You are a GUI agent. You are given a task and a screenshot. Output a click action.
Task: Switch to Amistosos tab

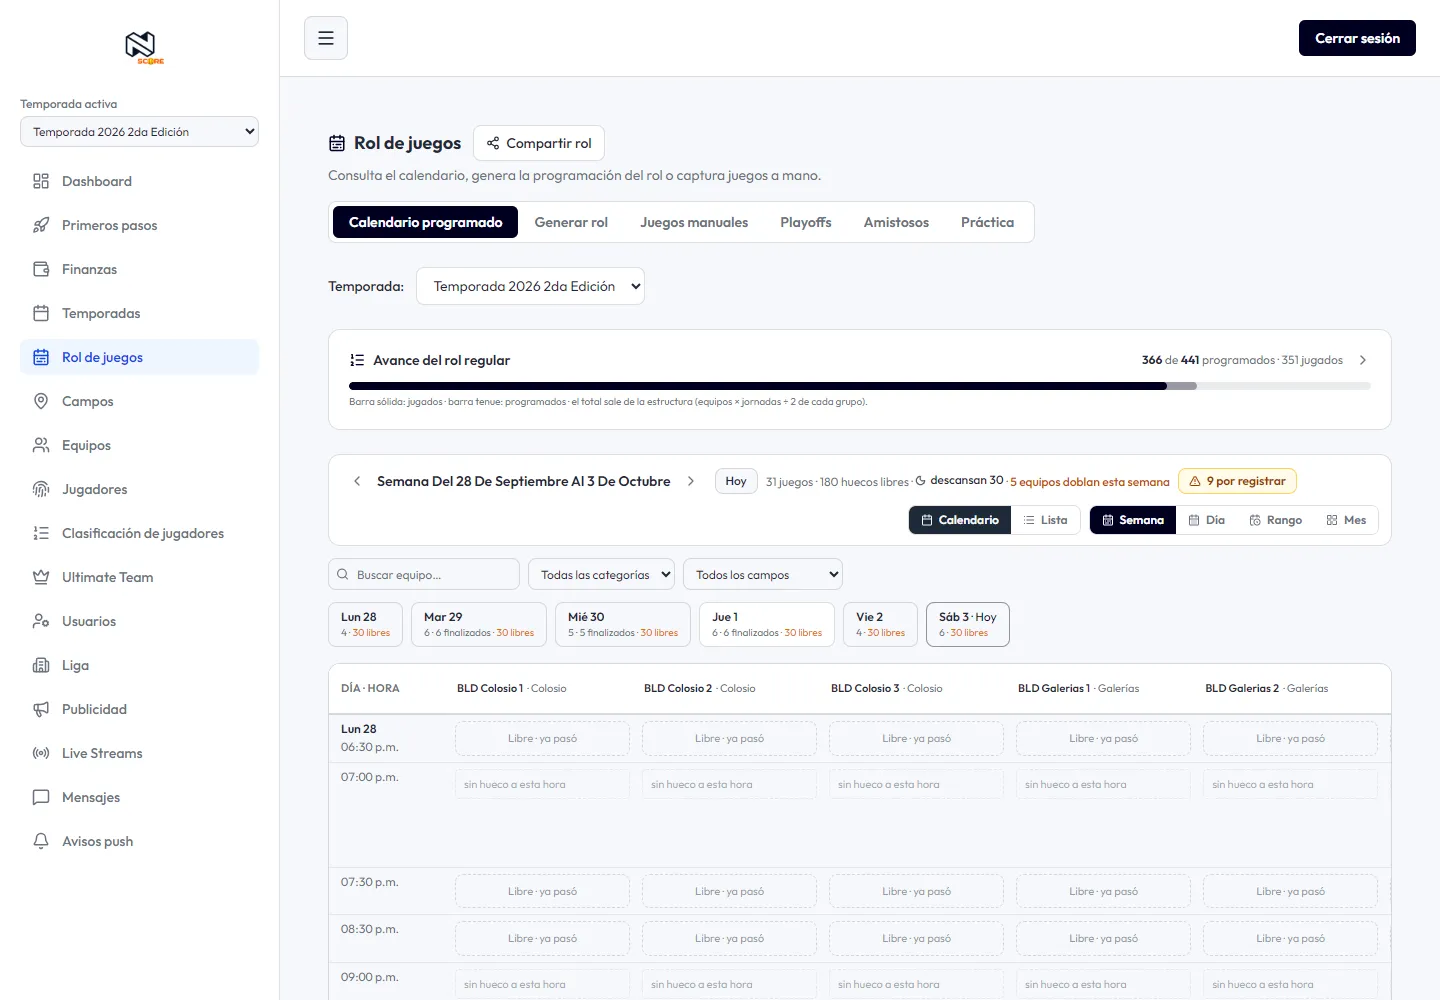pyautogui.click(x=896, y=222)
